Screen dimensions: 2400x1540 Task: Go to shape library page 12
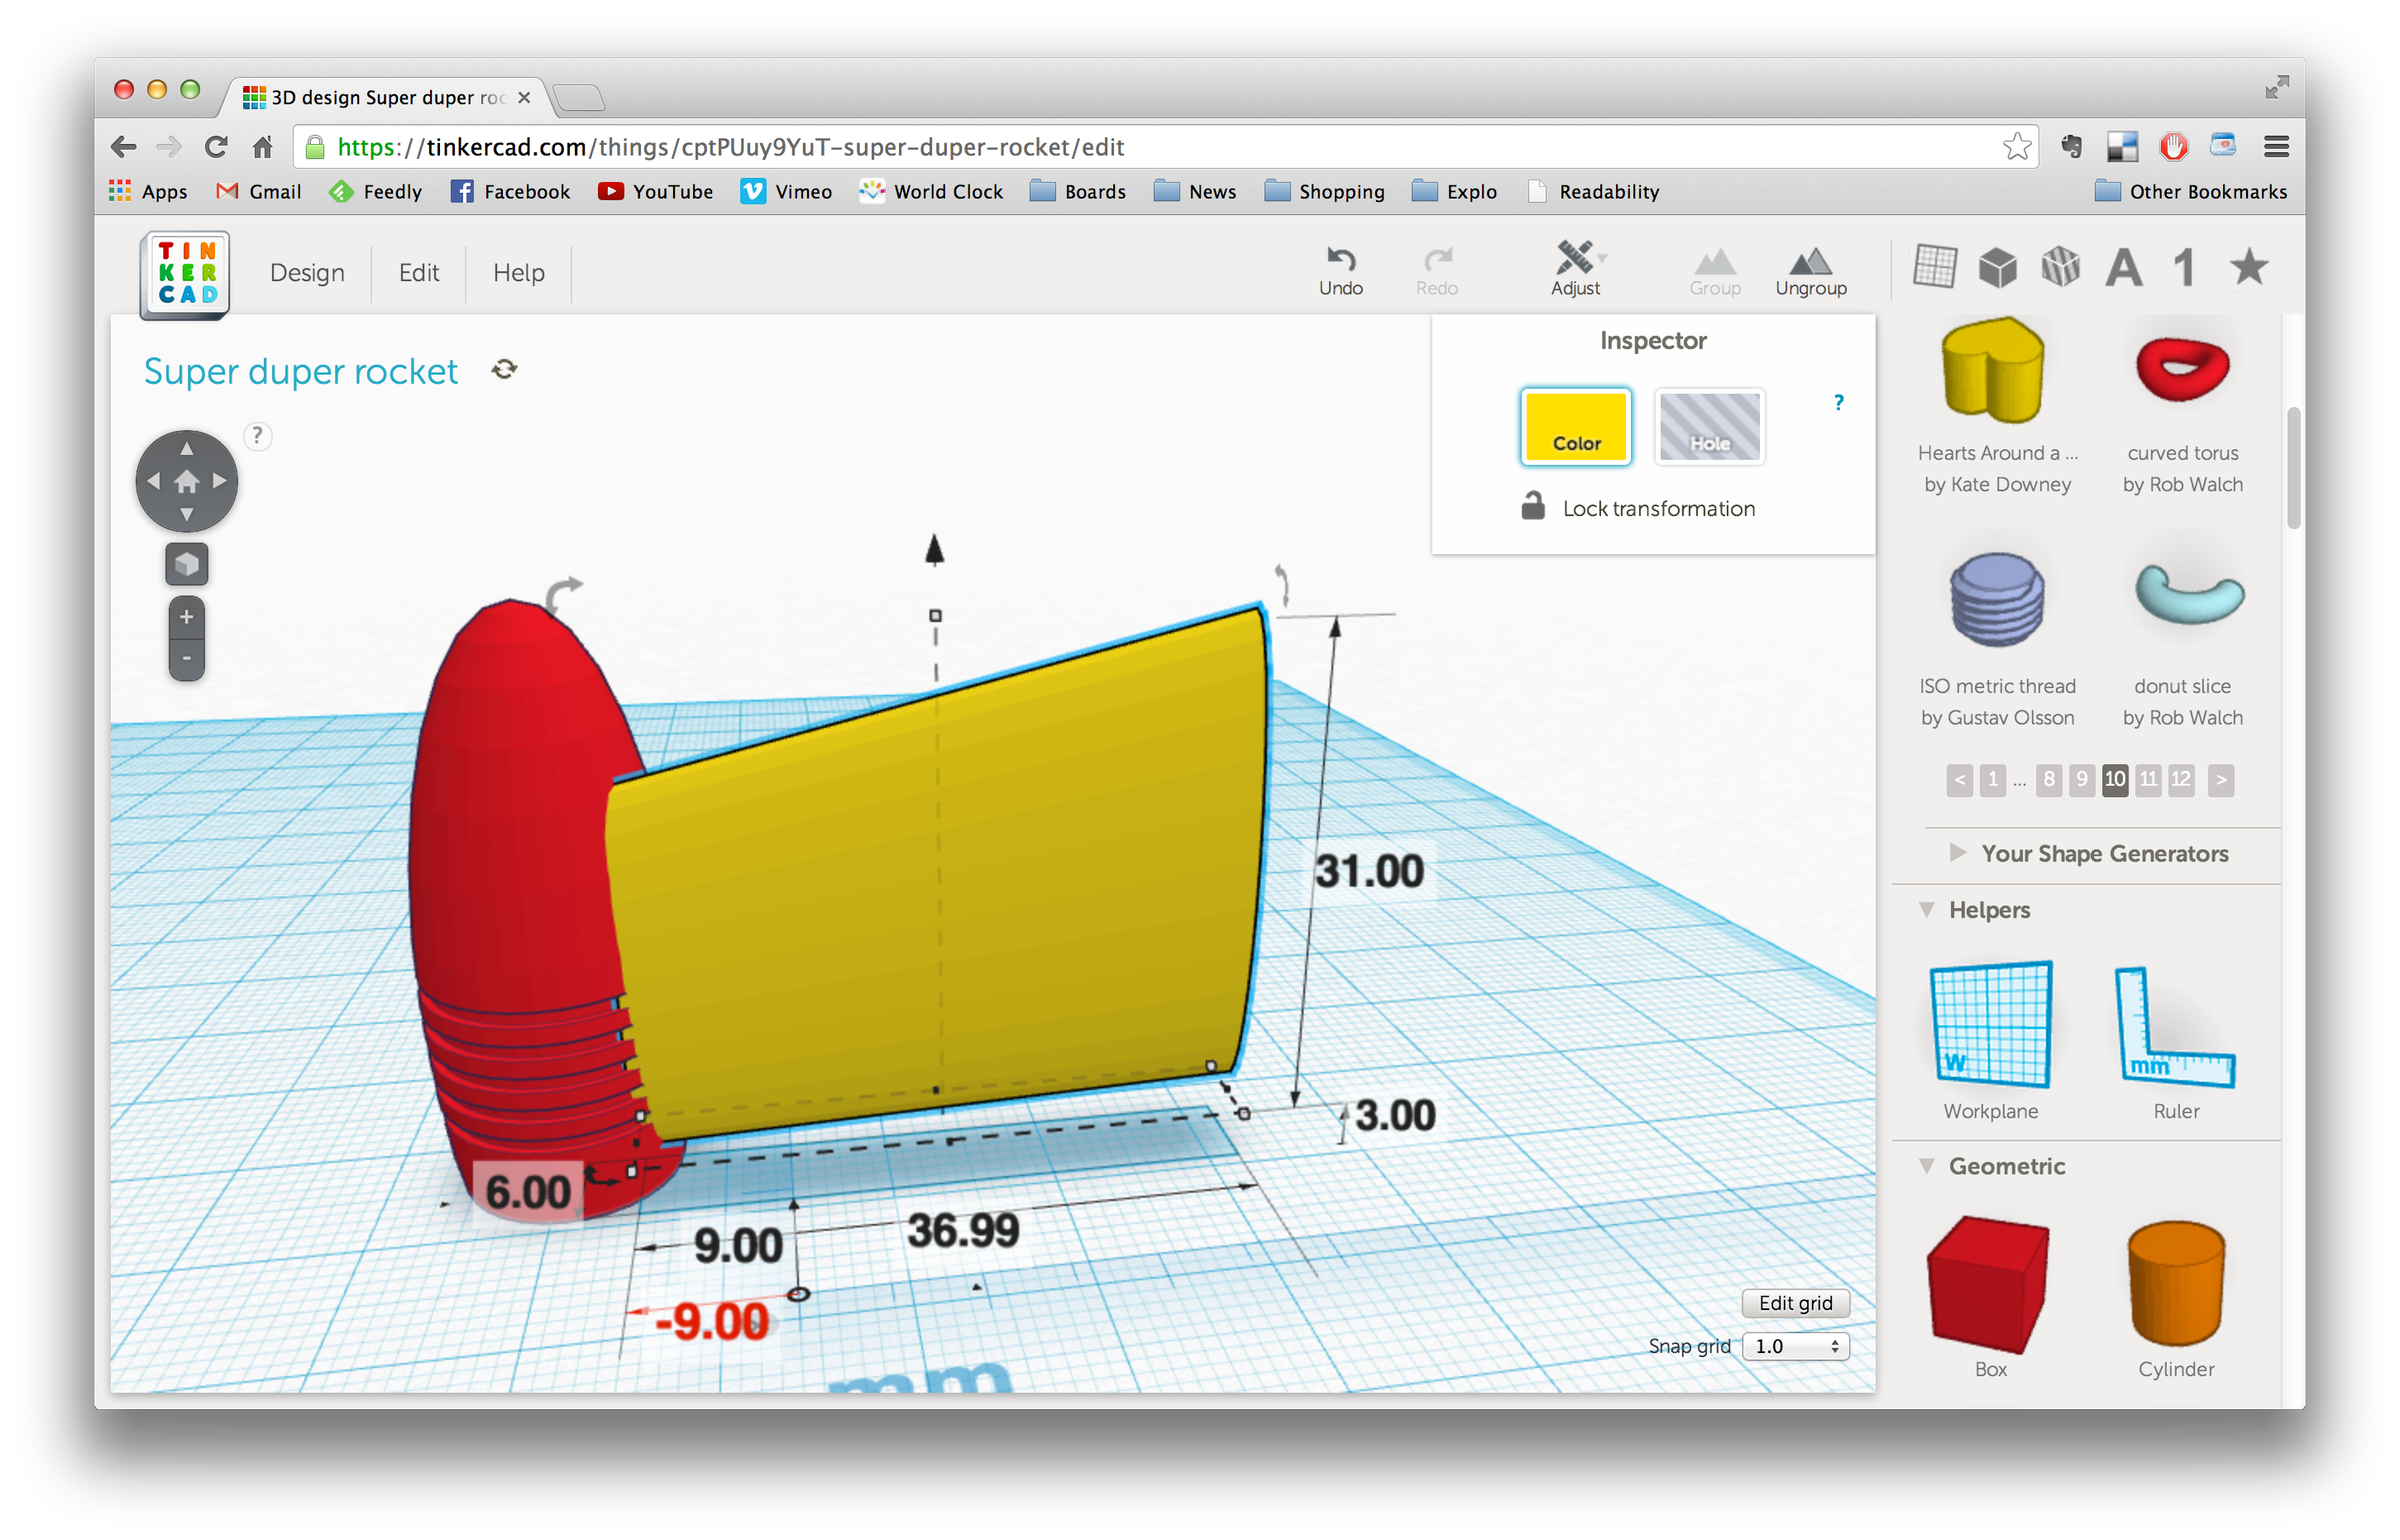coord(2180,780)
